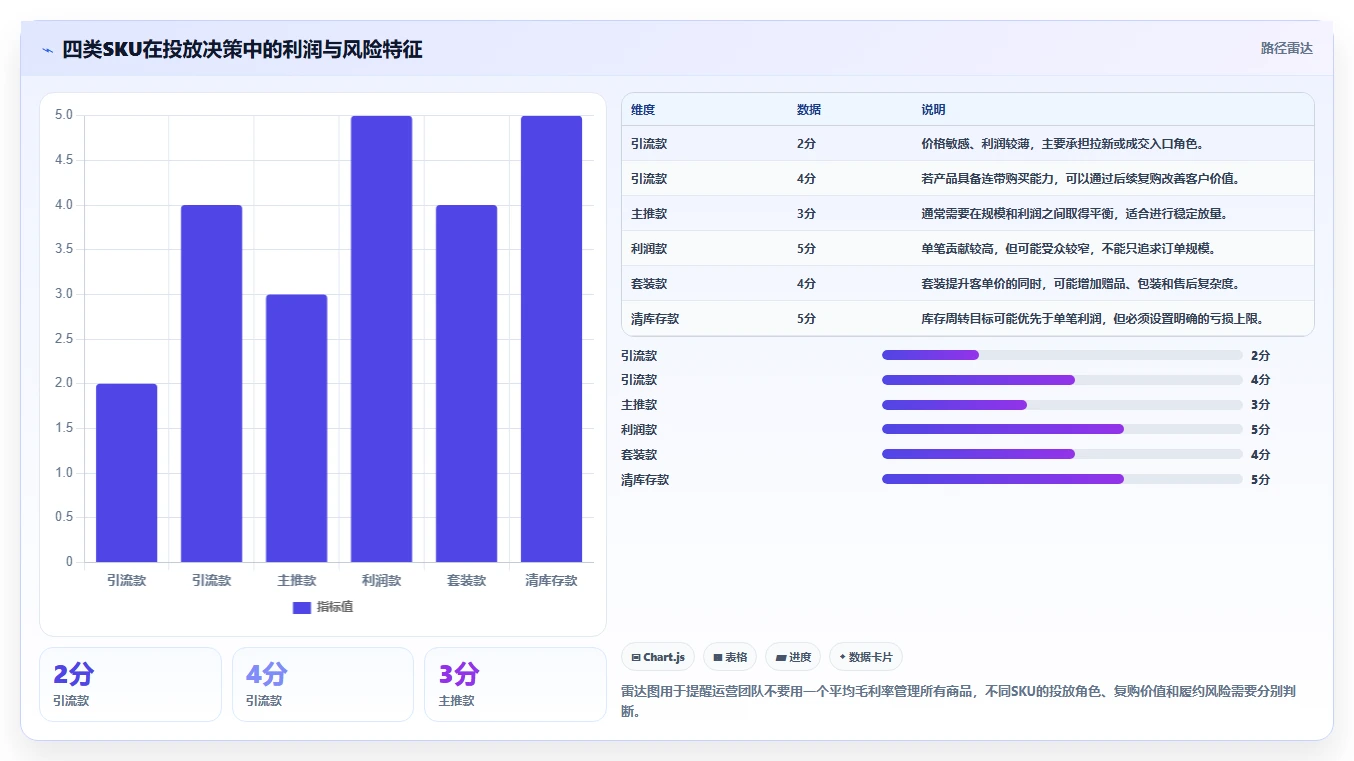Click the 引流款 progress bar showing 2分

(x=1062, y=355)
